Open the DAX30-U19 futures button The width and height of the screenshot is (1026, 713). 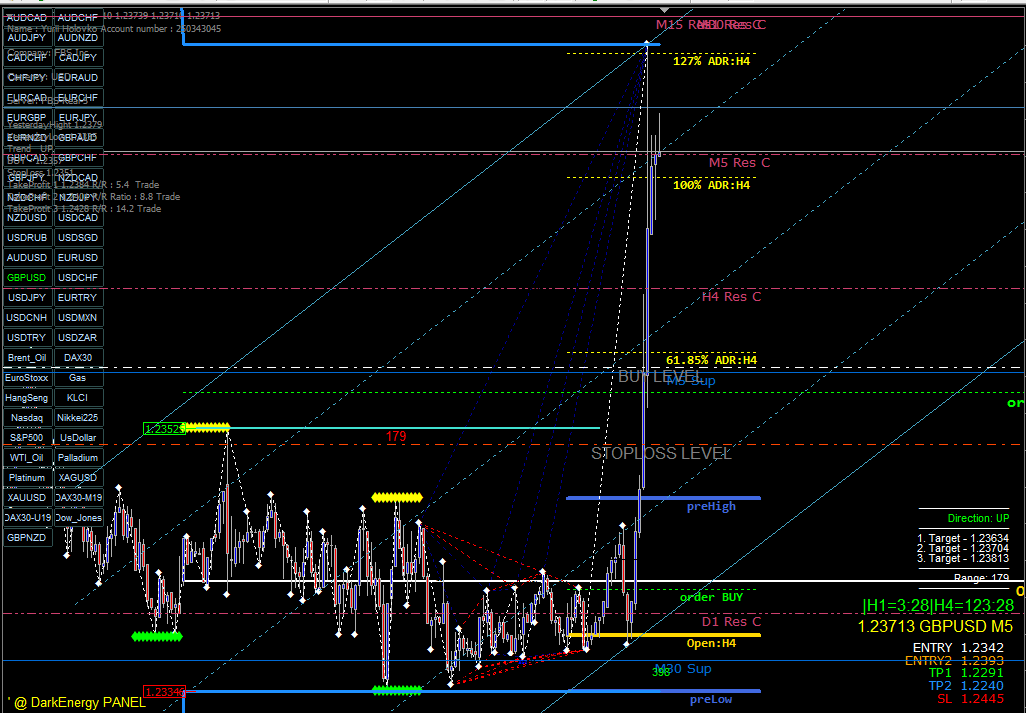27,517
